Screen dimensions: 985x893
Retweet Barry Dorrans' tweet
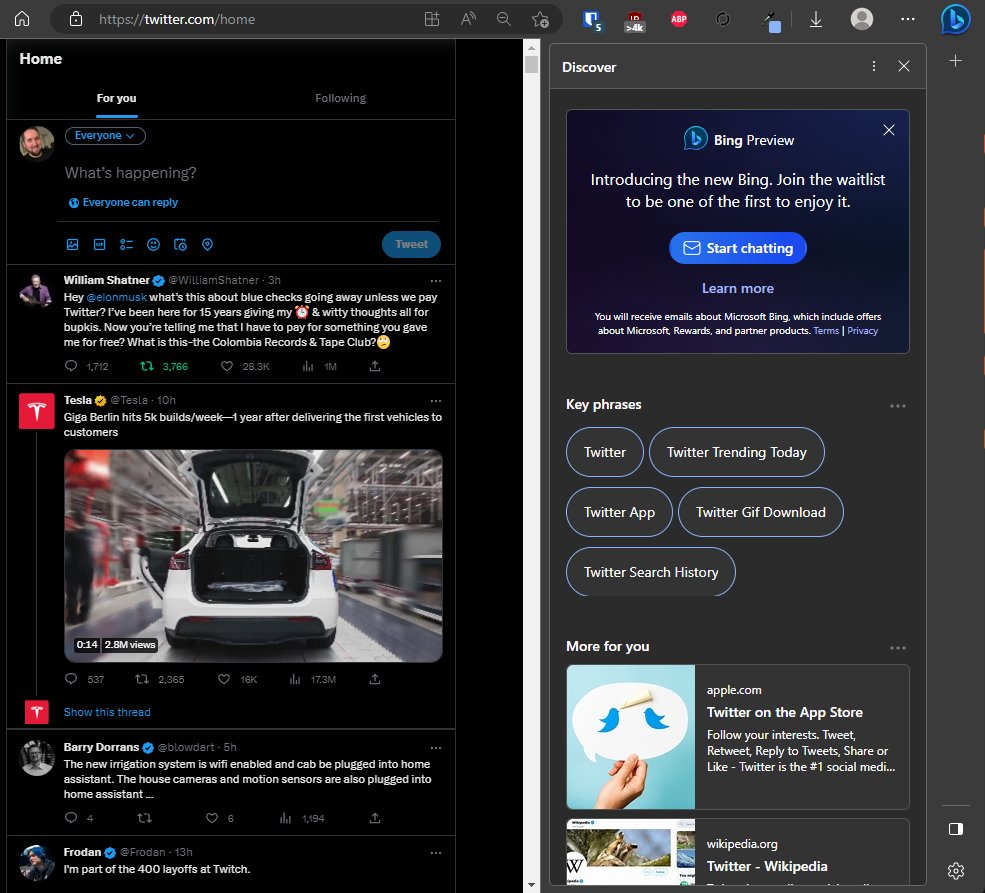tap(144, 818)
